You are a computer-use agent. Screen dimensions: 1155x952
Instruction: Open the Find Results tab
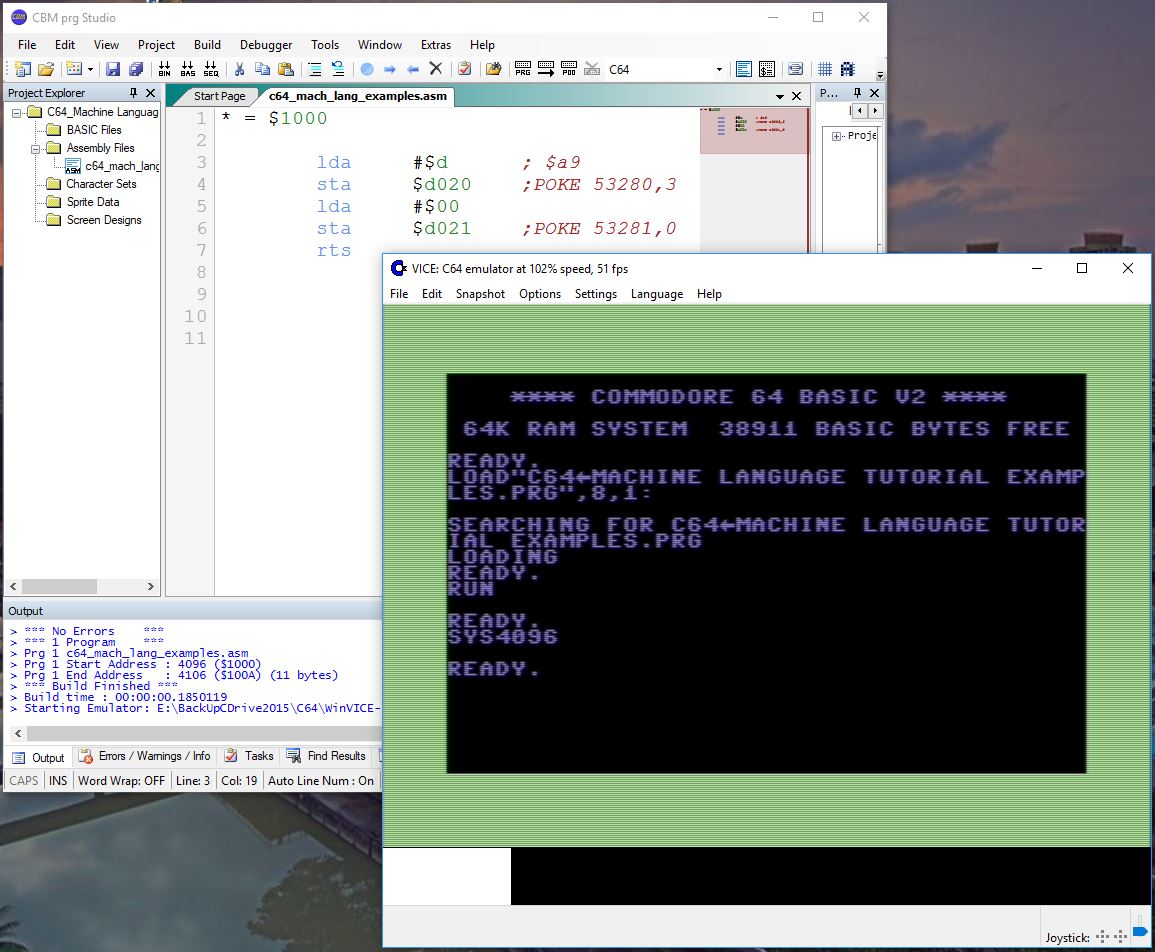coord(326,756)
